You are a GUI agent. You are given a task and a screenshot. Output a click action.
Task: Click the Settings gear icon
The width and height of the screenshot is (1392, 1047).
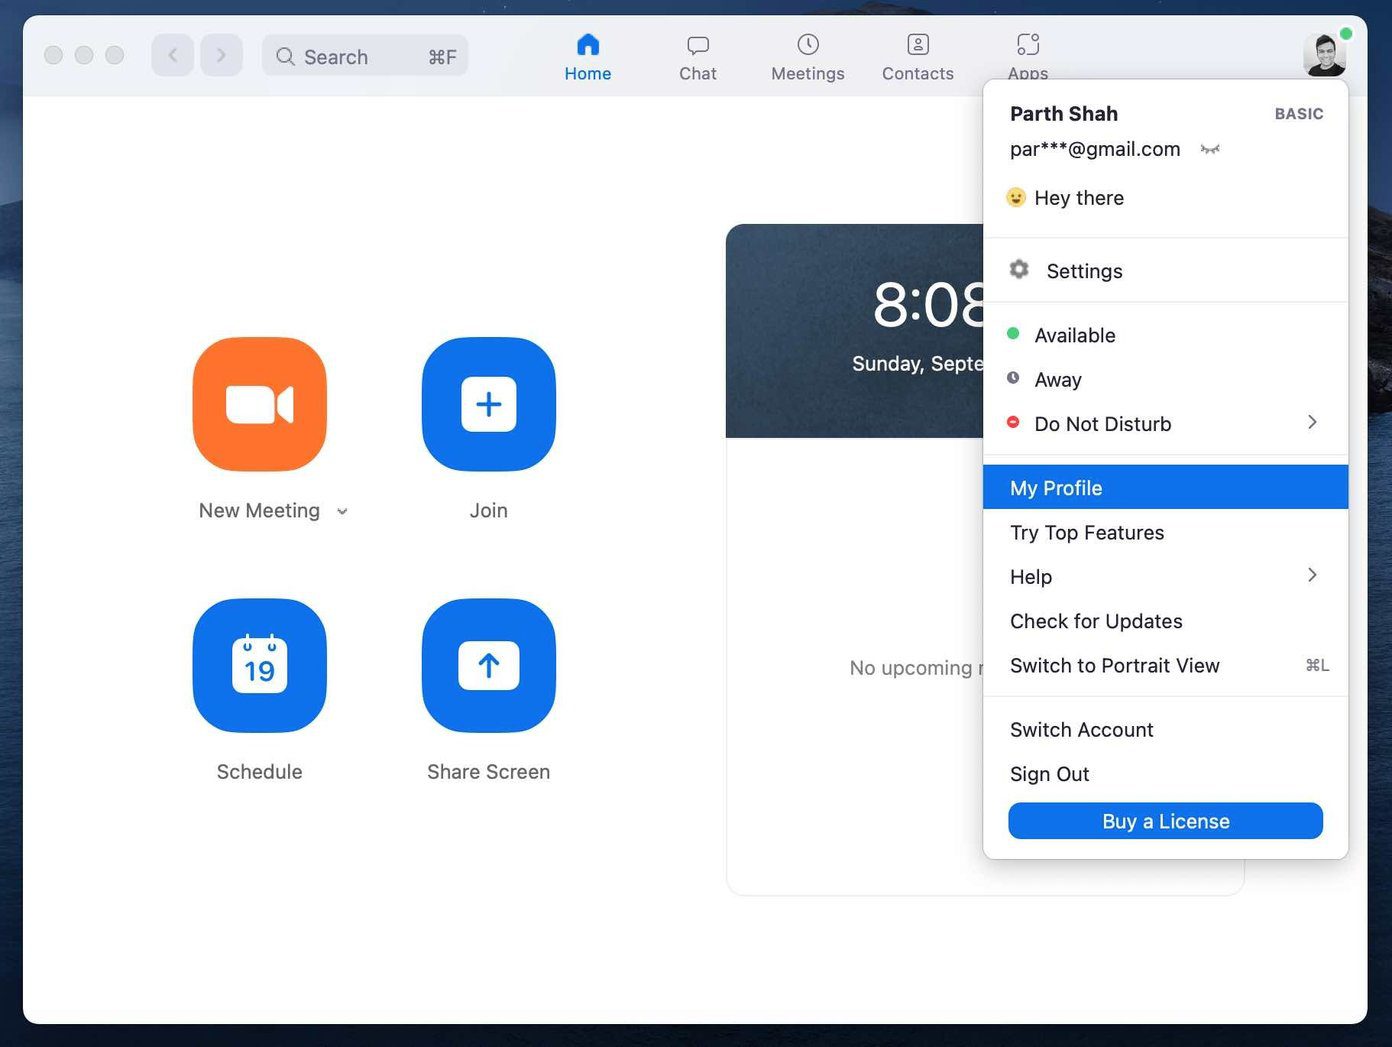click(x=1019, y=270)
